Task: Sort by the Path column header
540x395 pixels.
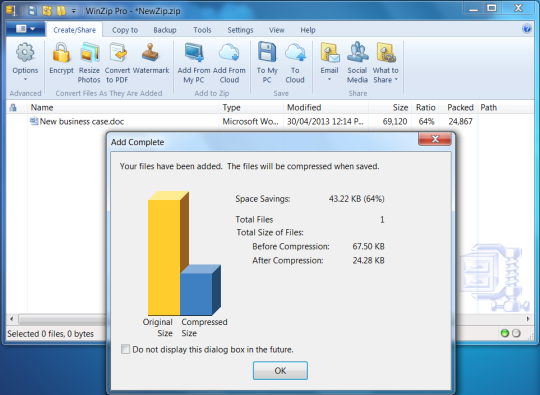Action: (506, 107)
